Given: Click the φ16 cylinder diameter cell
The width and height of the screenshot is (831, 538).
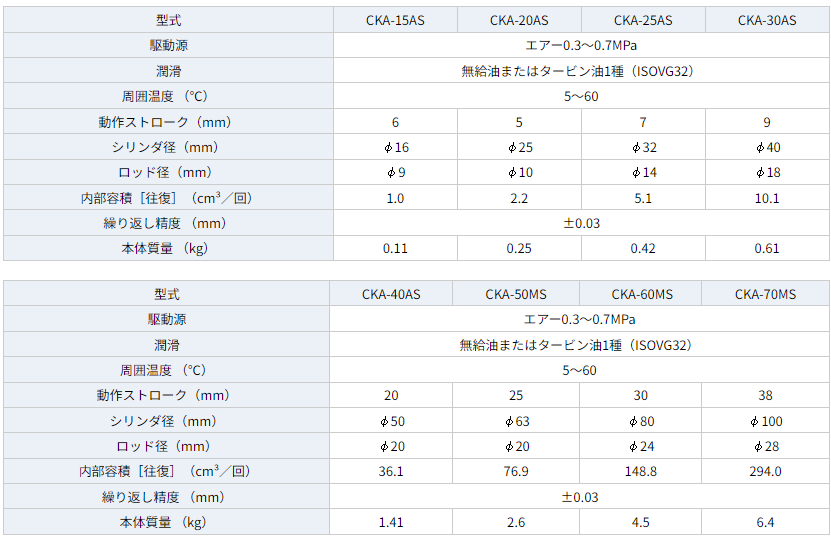Looking at the screenshot, I should pos(395,147).
